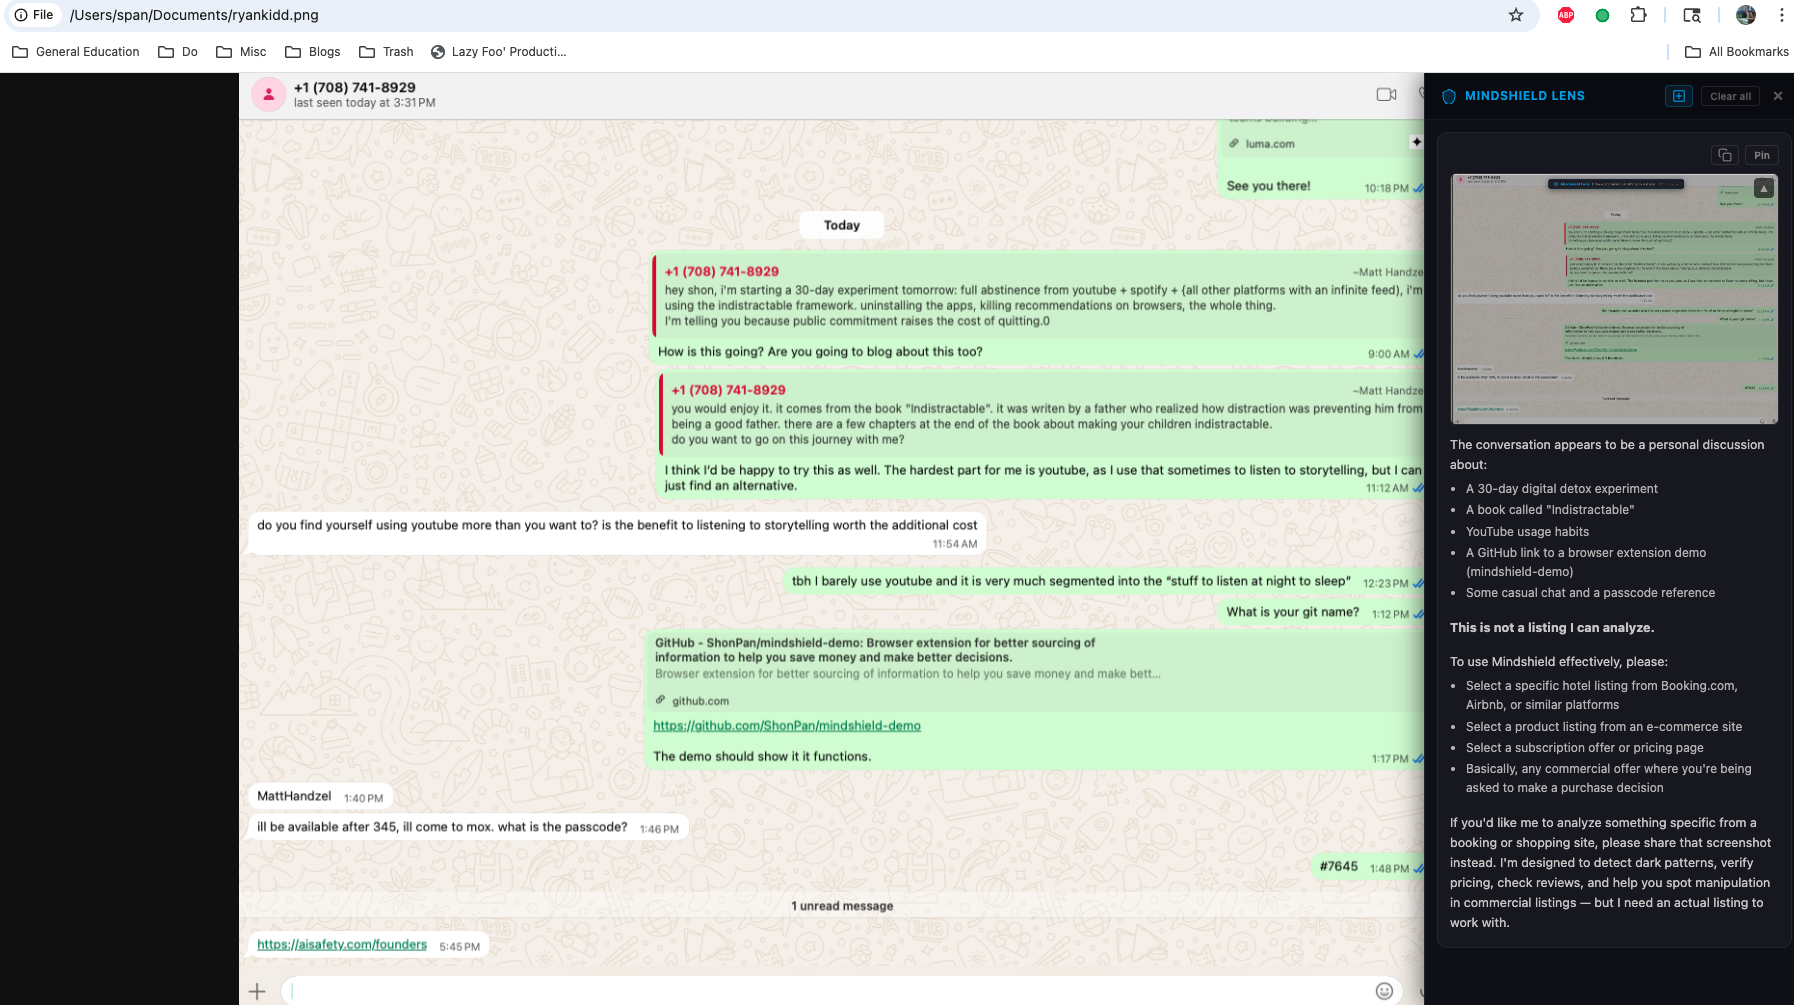Open the emoji picker in message box
Viewport: 1794px width, 1005px height.
click(x=1384, y=990)
